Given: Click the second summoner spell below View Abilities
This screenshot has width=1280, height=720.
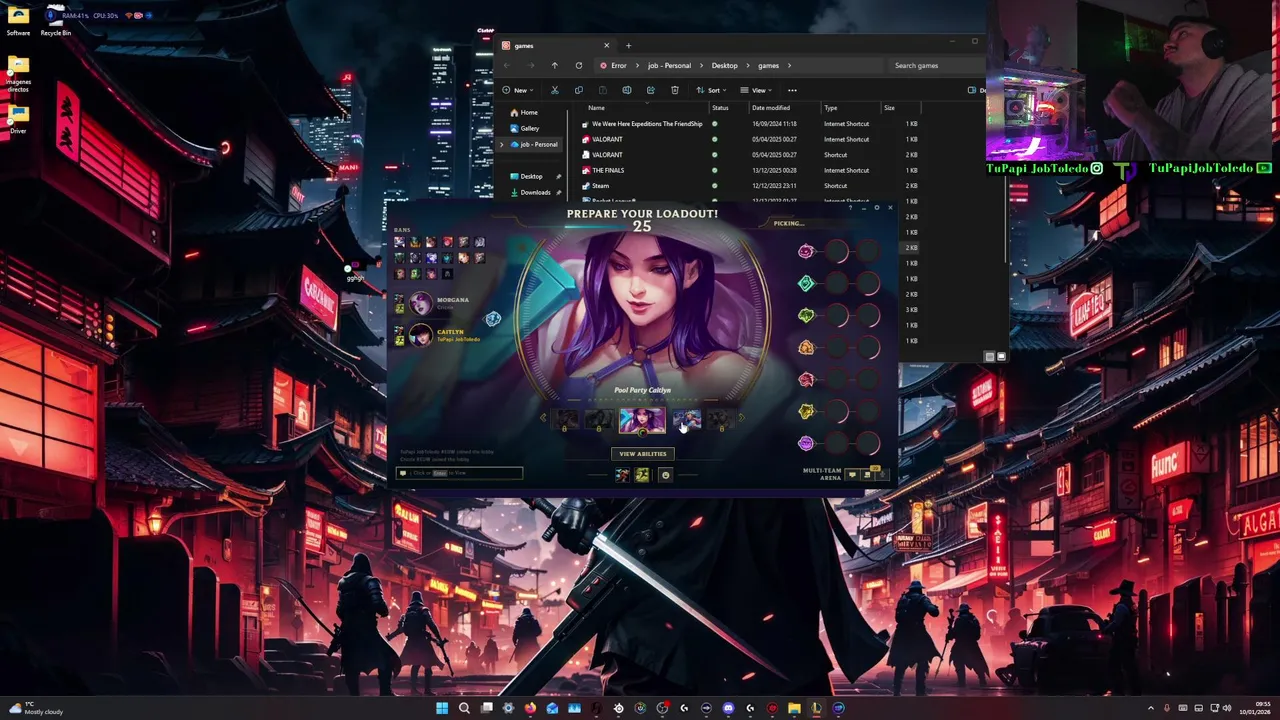Looking at the screenshot, I should 642,475.
